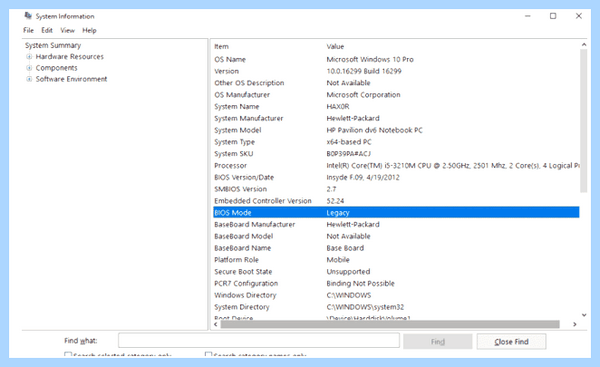Click the HP Pavilion dv6 Notebook PC value

point(375,130)
